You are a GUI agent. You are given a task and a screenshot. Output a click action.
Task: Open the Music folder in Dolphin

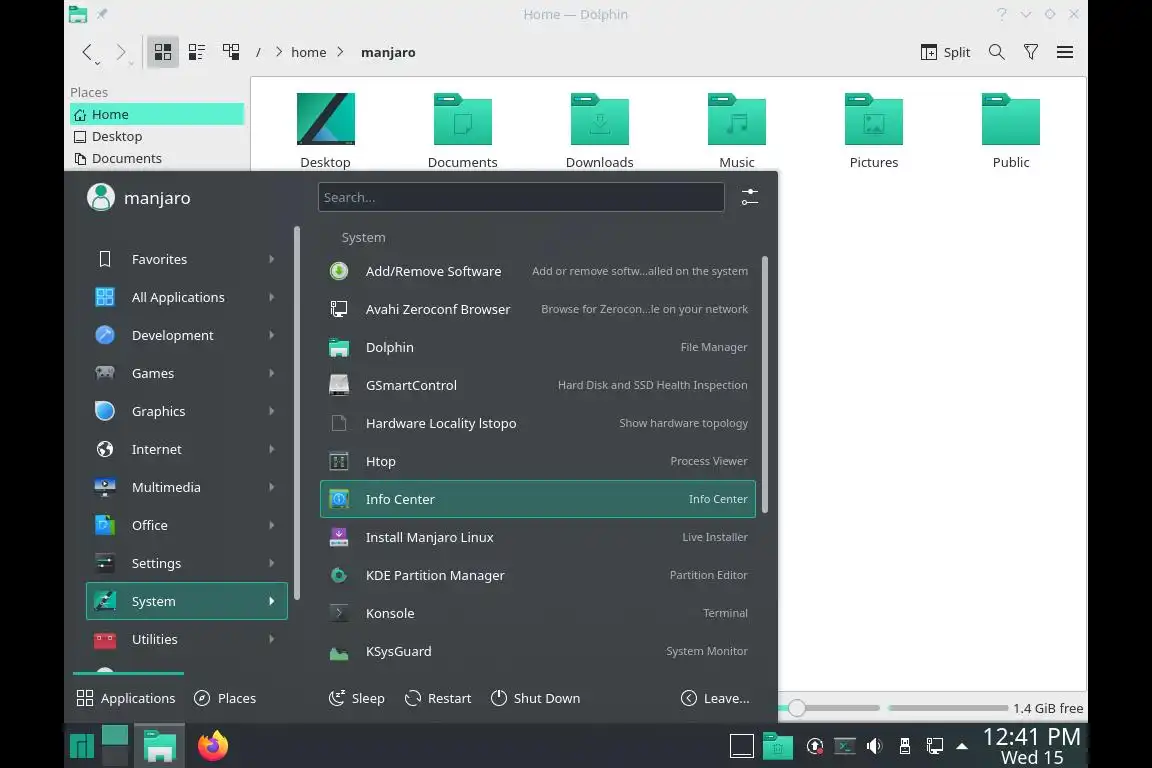[736, 131]
